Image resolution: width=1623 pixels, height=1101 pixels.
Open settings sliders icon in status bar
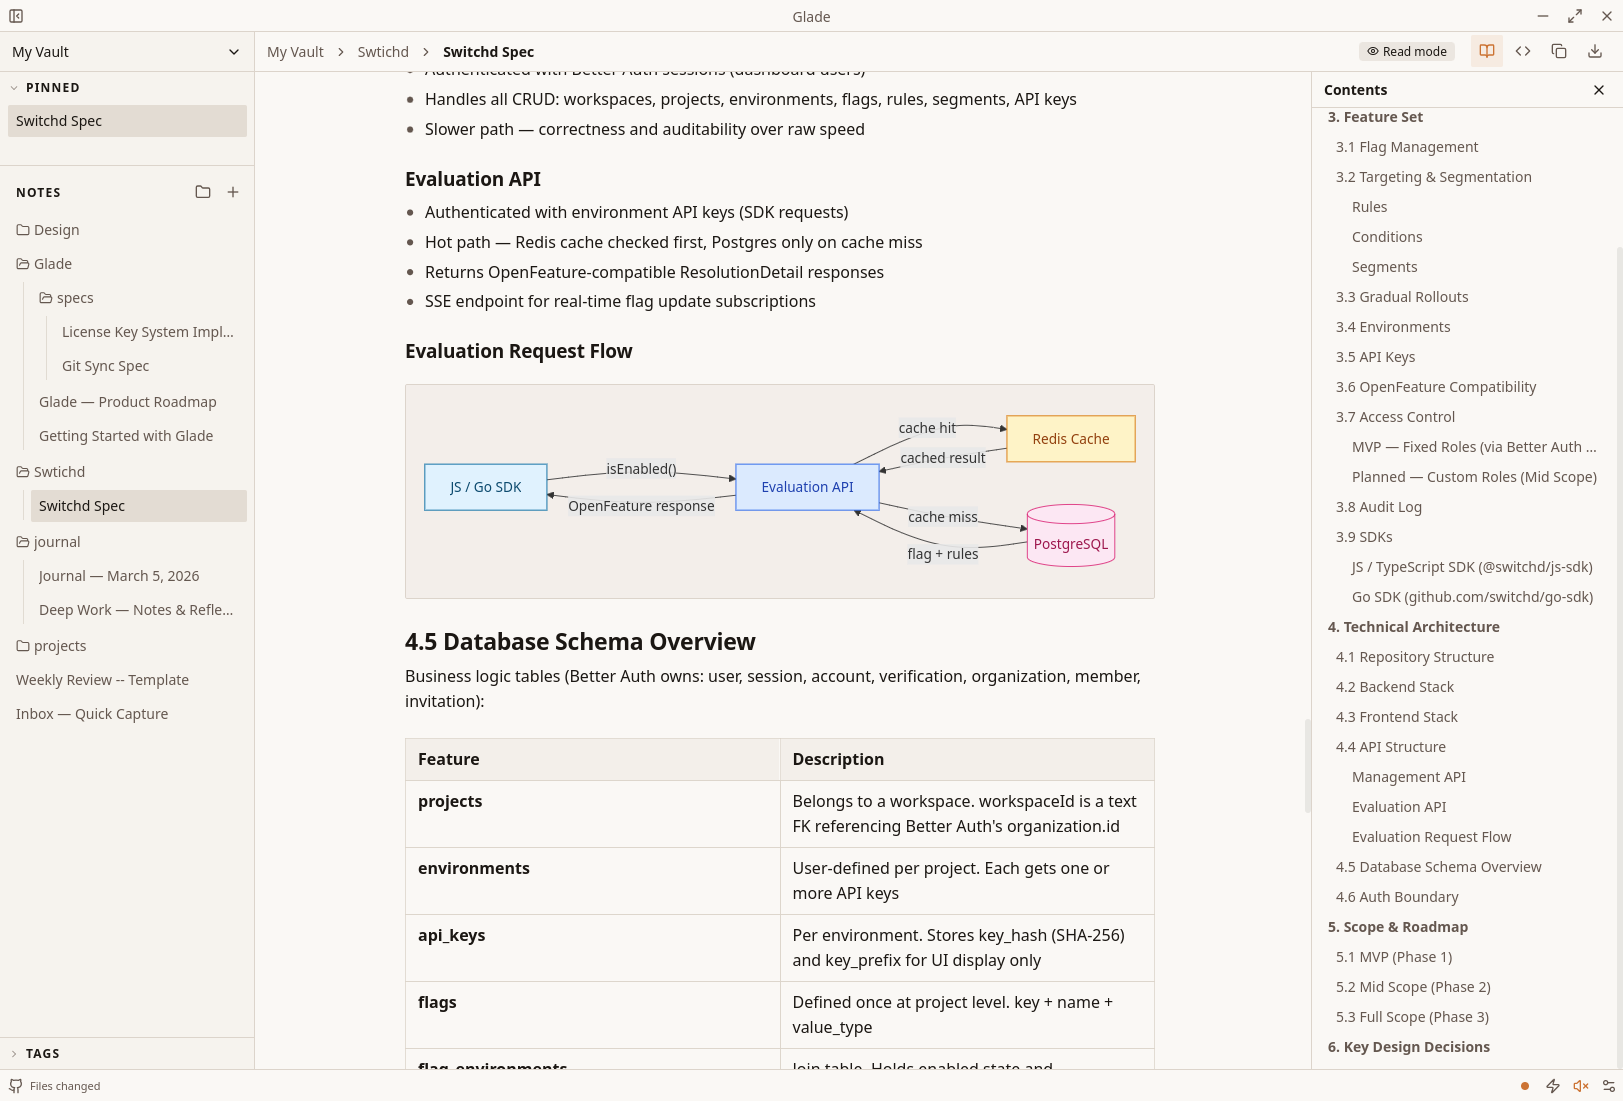(x=1609, y=1086)
